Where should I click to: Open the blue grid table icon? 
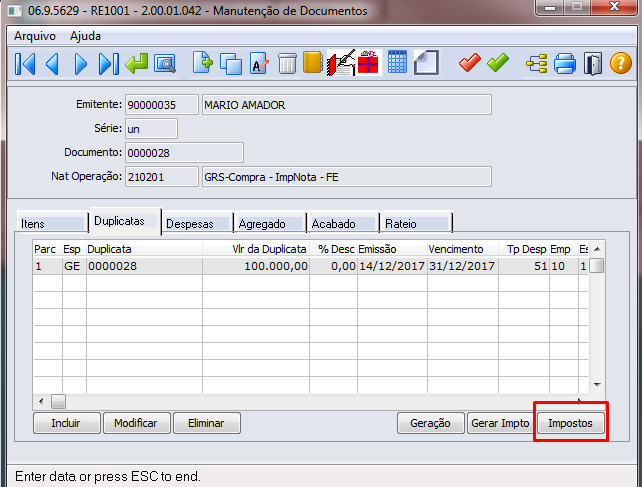pos(397,62)
